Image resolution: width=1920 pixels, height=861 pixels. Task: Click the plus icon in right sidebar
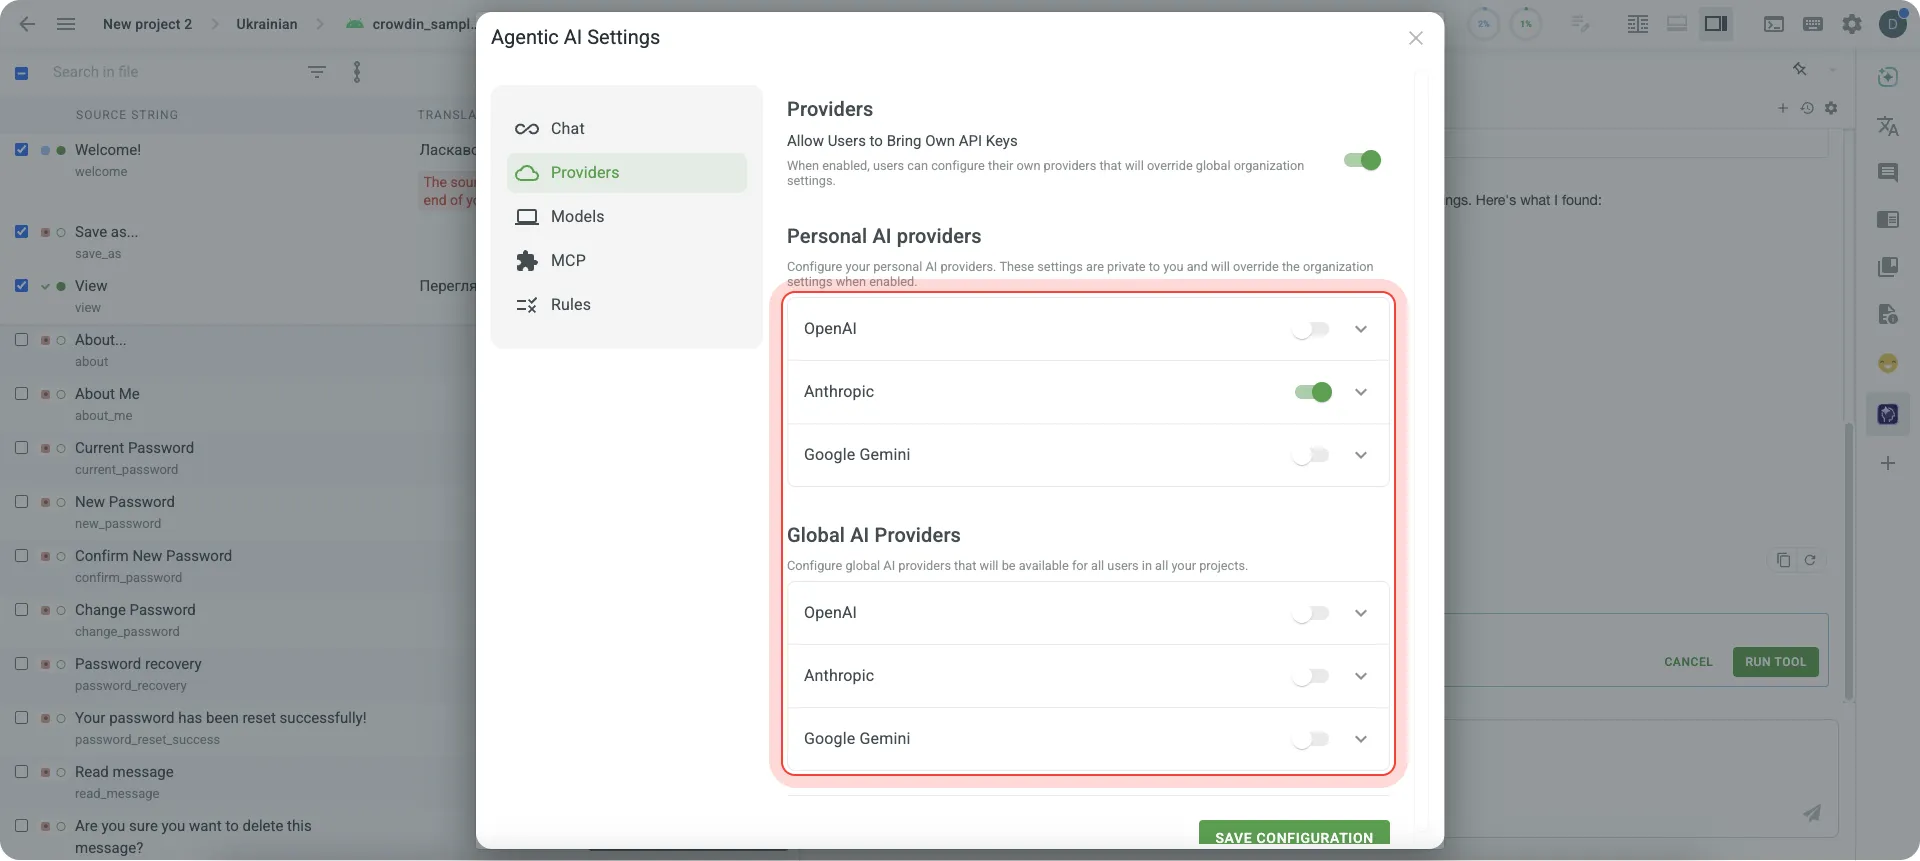(1887, 464)
